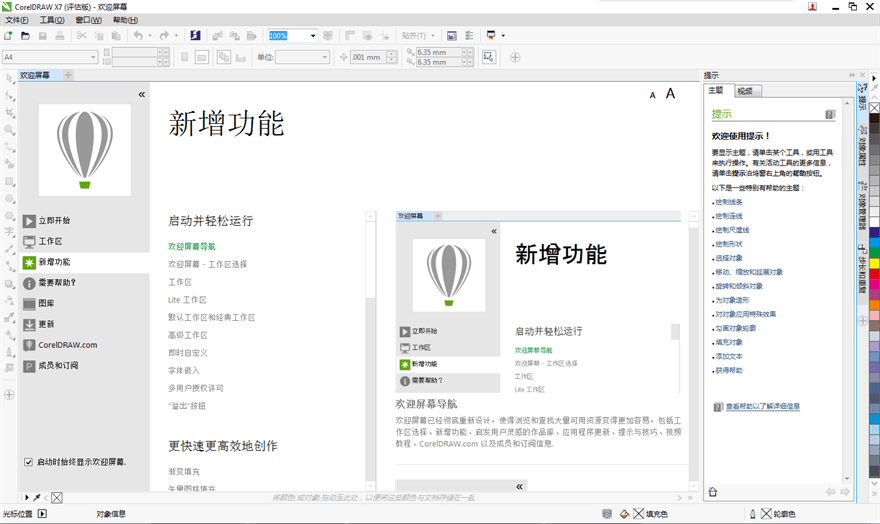Screen dimensions: 880x524
Task: Click '添加文本' hint topic link
Action: point(729,356)
